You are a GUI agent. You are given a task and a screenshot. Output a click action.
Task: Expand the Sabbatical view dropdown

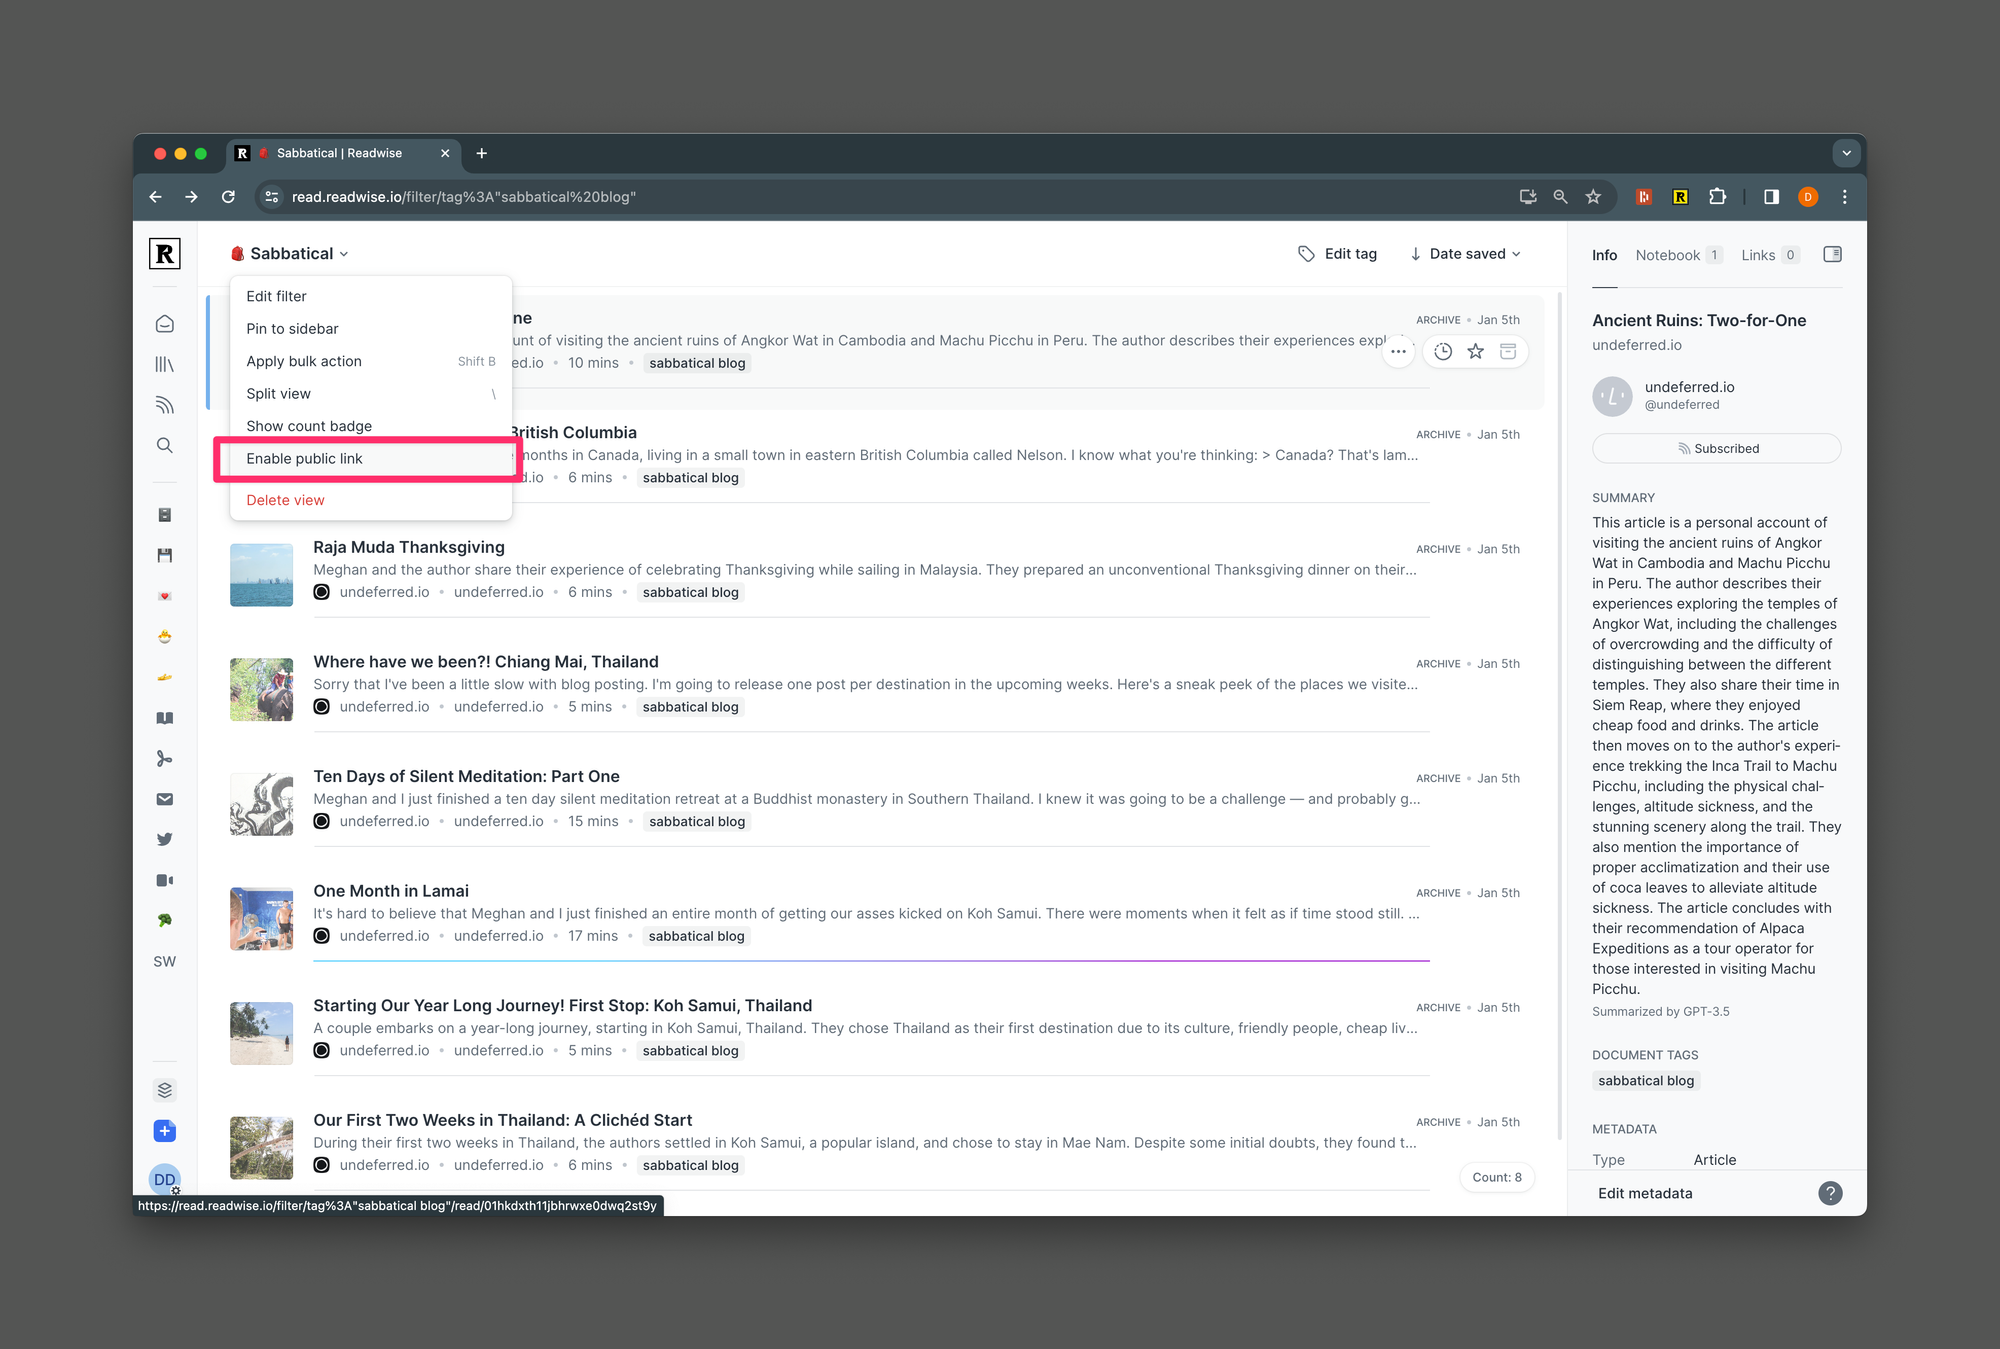point(290,254)
